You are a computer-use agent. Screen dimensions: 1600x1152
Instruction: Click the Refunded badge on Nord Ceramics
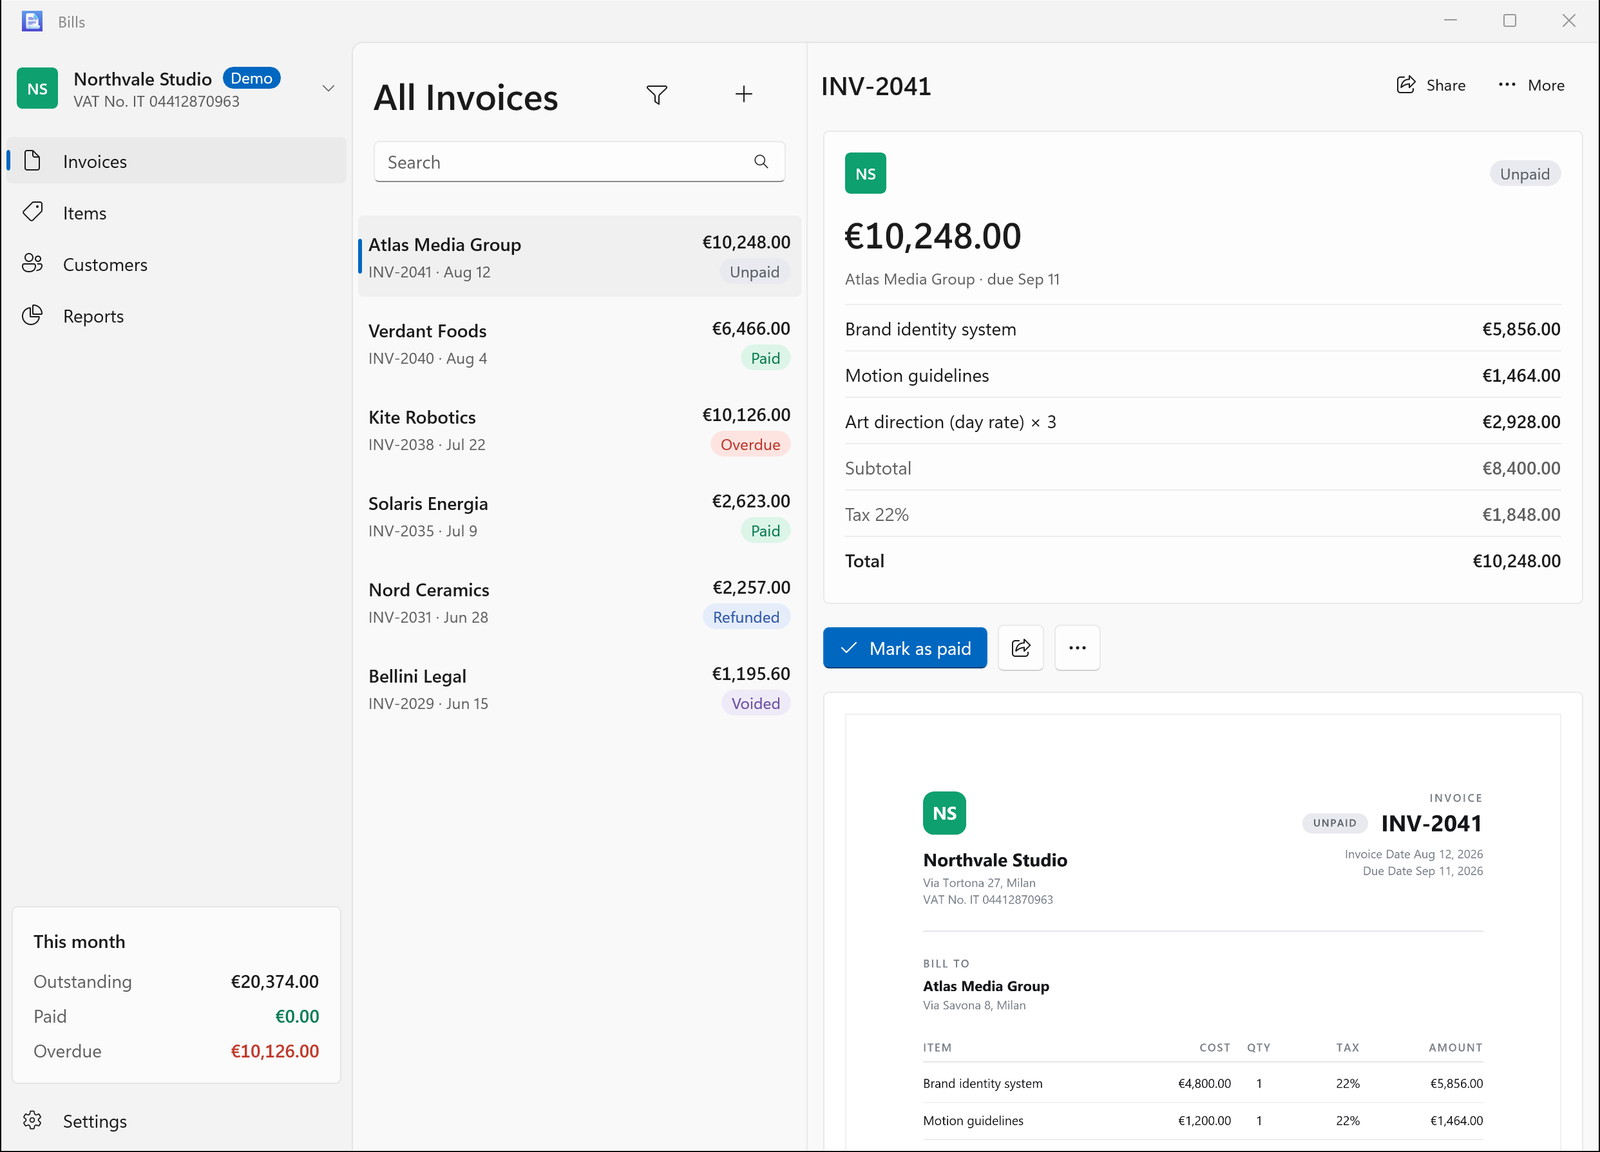(x=746, y=617)
